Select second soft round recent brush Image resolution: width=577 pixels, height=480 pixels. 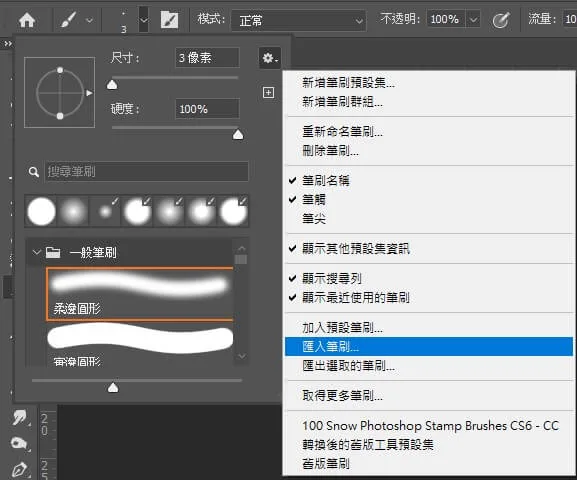coord(73,211)
